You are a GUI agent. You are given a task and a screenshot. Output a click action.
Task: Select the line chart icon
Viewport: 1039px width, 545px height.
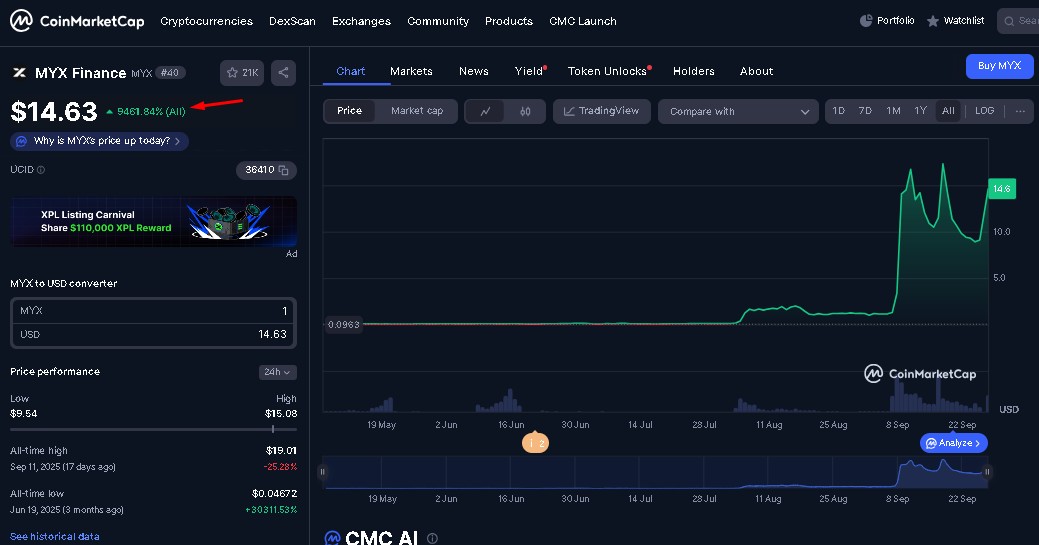pyautogui.click(x=485, y=111)
